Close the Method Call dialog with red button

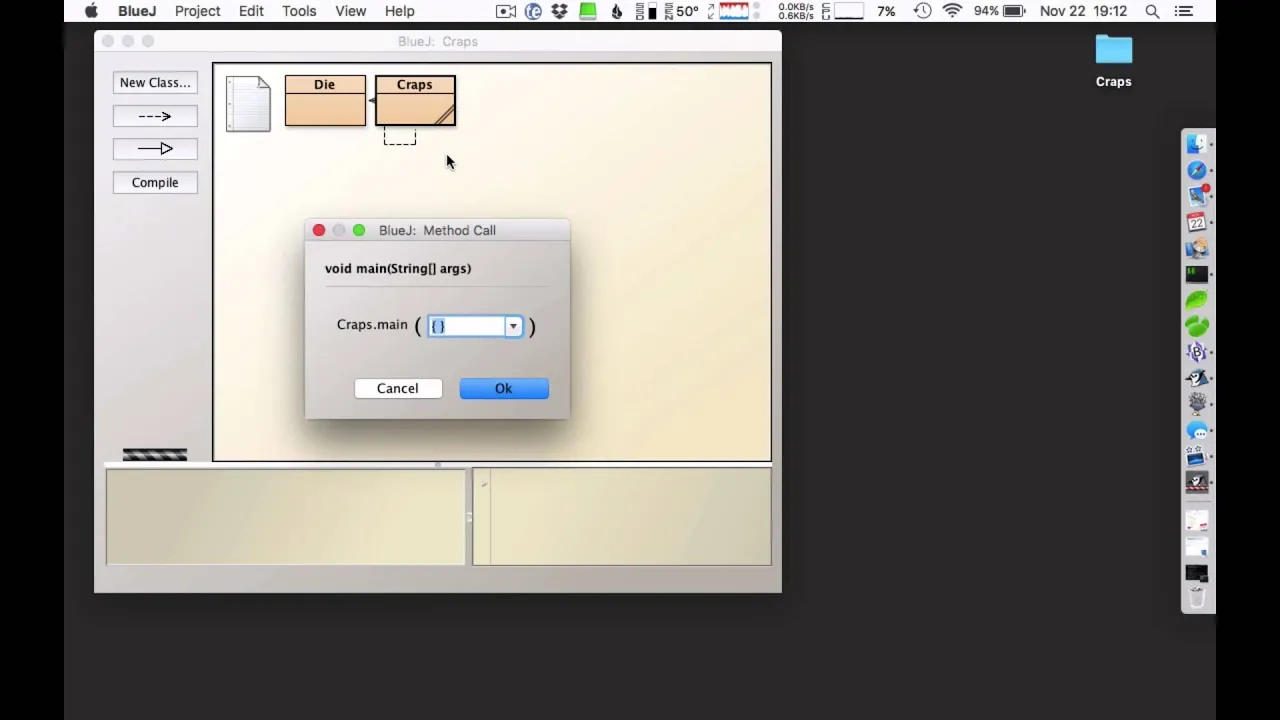coord(319,230)
